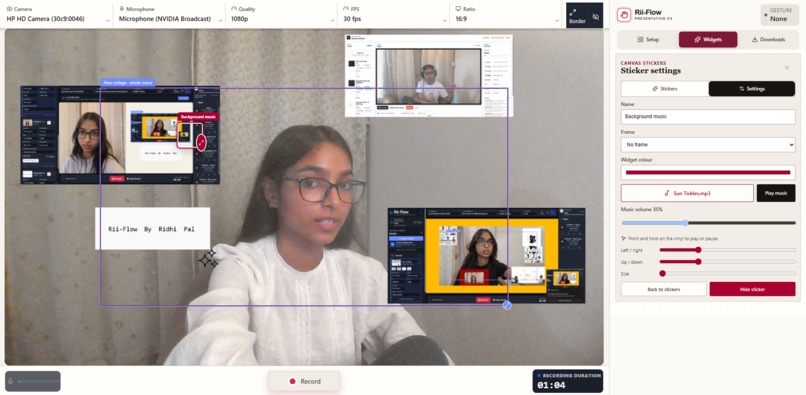Click Back to stickers button
Image resolution: width=806 pixels, height=395 pixels.
[x=664, y=289]
